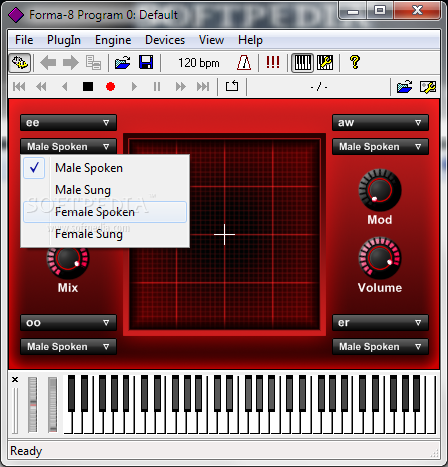Jump to end of the recording
The height and width of the screenshot is (467, 448).
click(x=203, y=87)
